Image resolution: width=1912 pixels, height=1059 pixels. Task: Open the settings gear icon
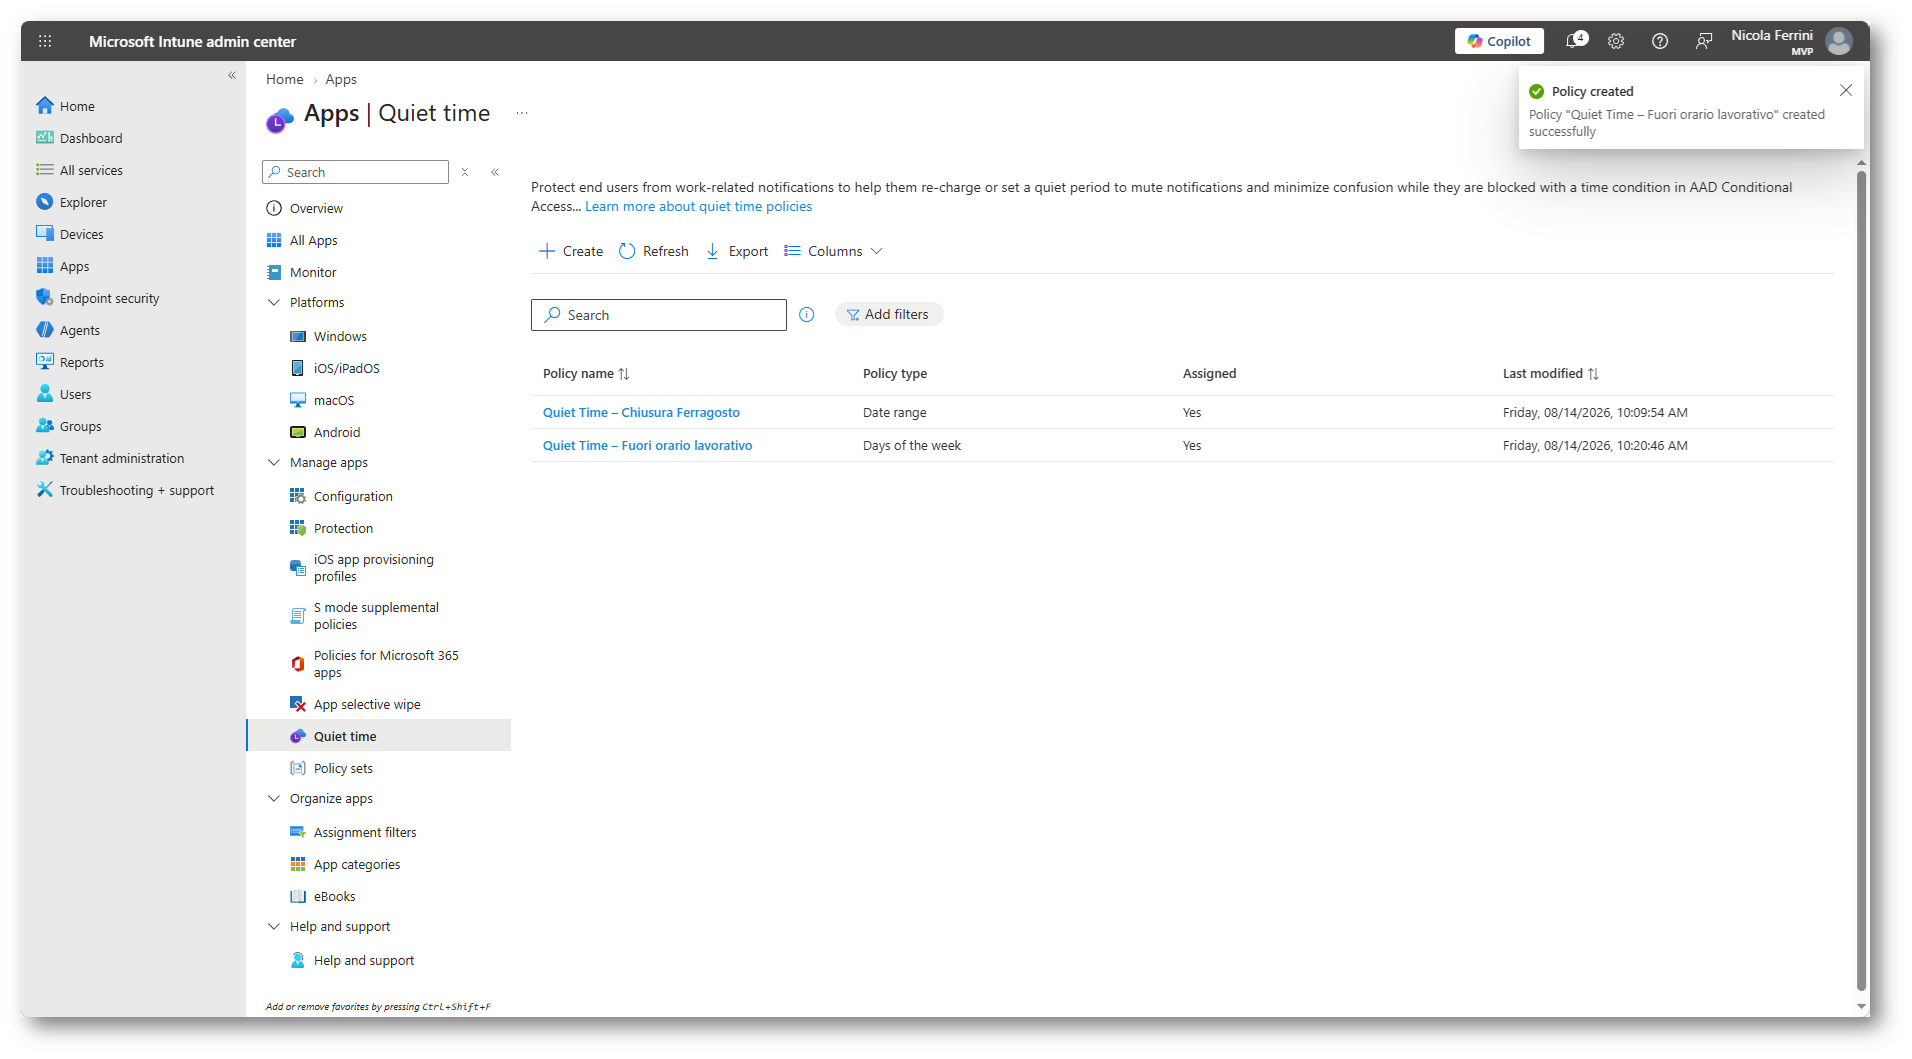pos(1616,41)
